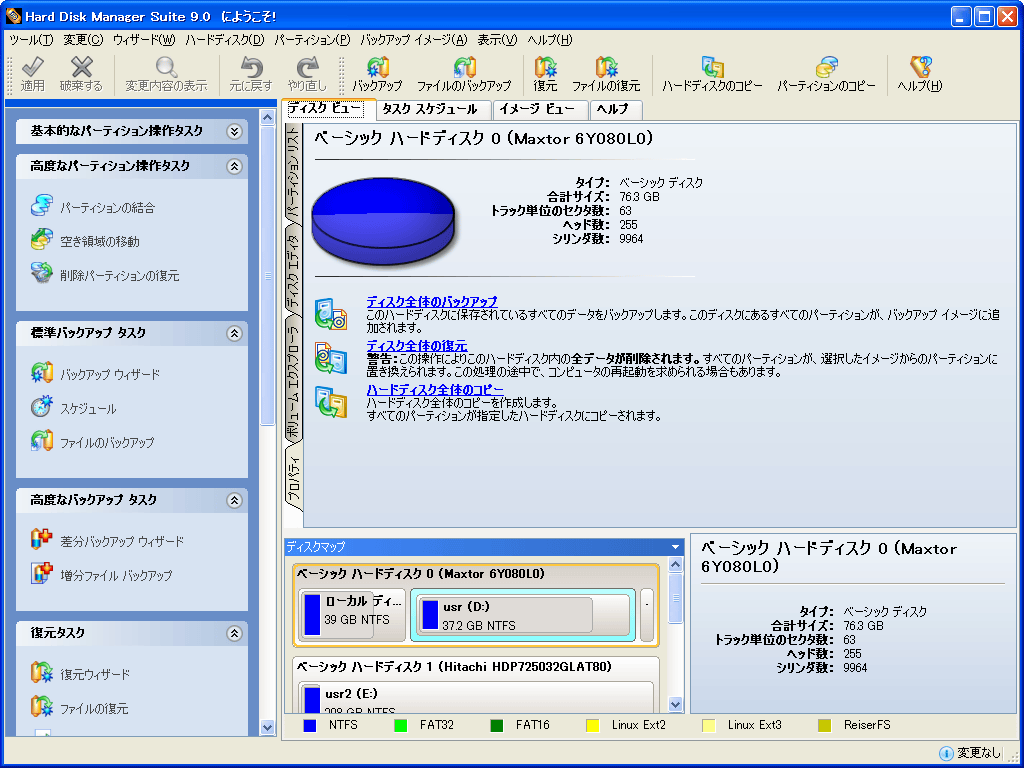Click パーティションのコピー toolbar icon
This screenshot has height=768, width=1024.
pyautogui.click(x=827, y=67)
